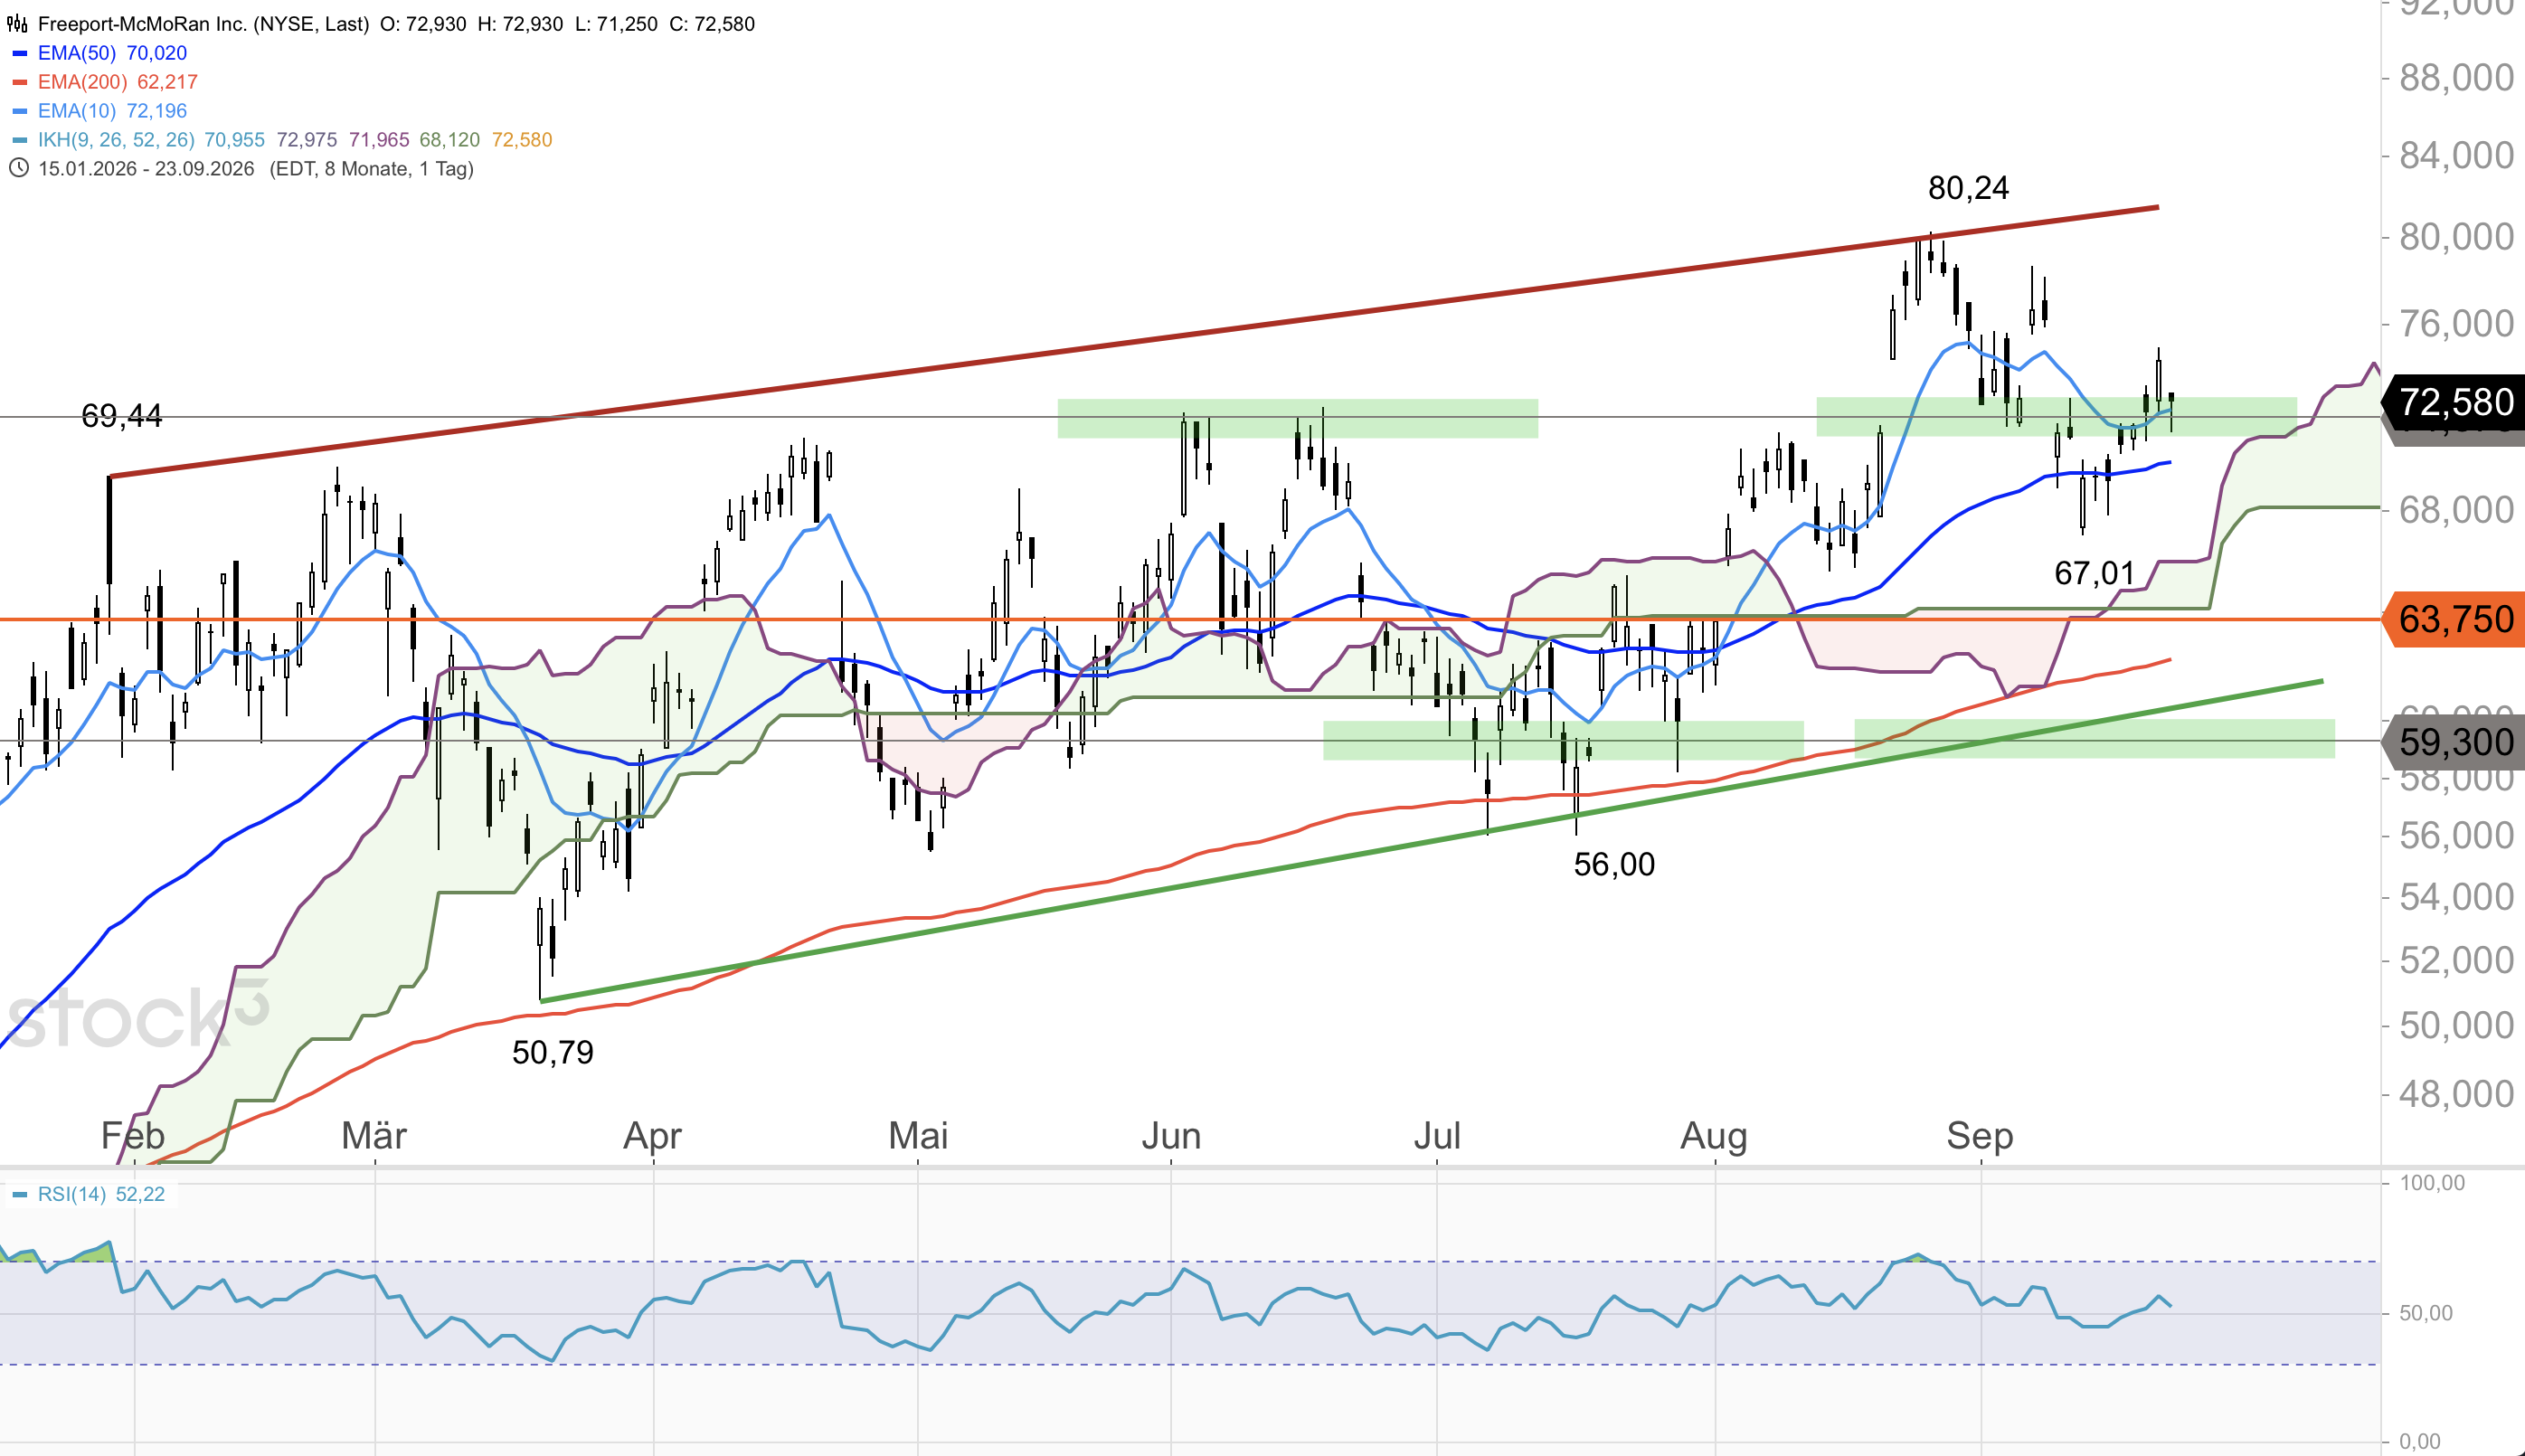The width and height of the screenshot is (2525, 1456).
Task: Select the EMA(200) 62,217 indicator label
Action: tap(118, 82)
